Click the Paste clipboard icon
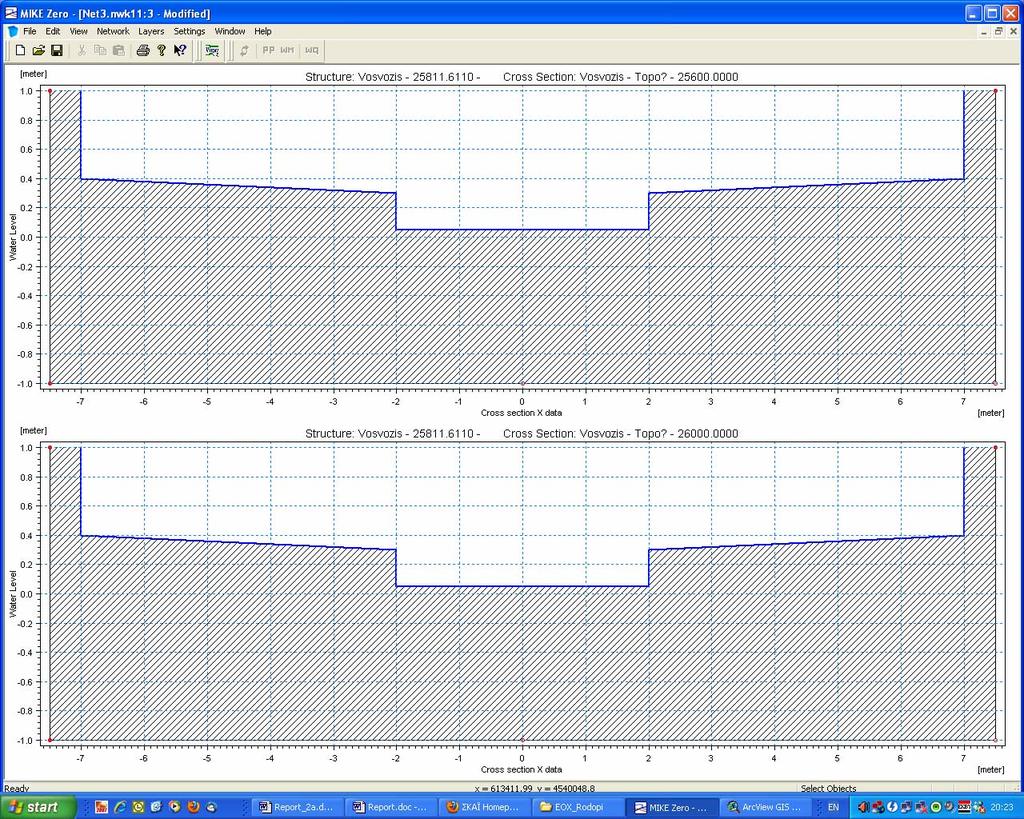This screenshot has height=819, width=1024. click(x=119, y=50)
